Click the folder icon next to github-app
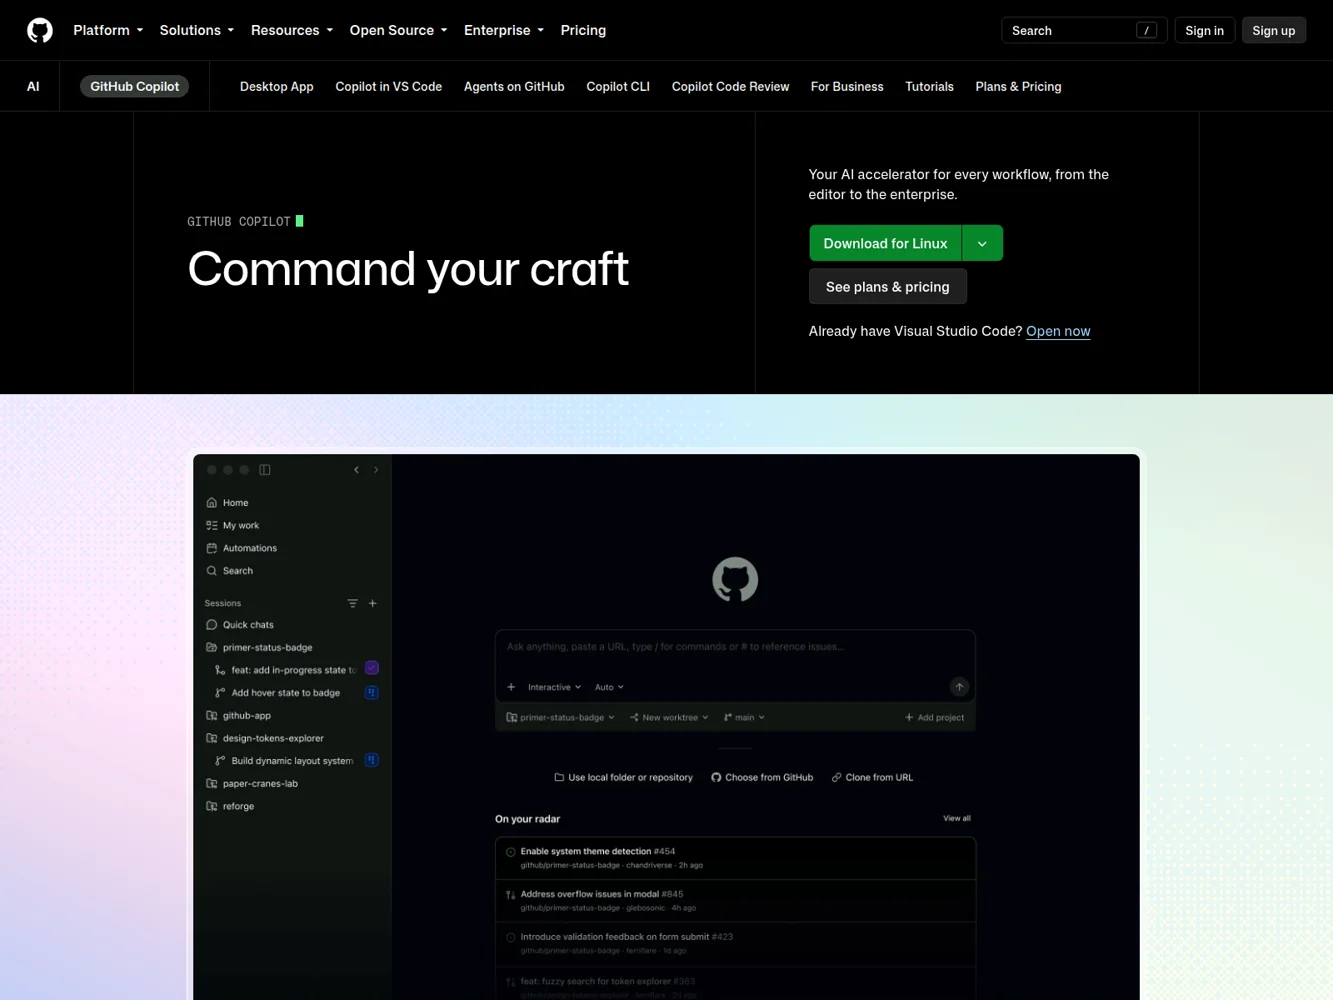Image resolution: width=1333 pixels, height=1000 pixels. pyautogui.click(x=211, y=716)
